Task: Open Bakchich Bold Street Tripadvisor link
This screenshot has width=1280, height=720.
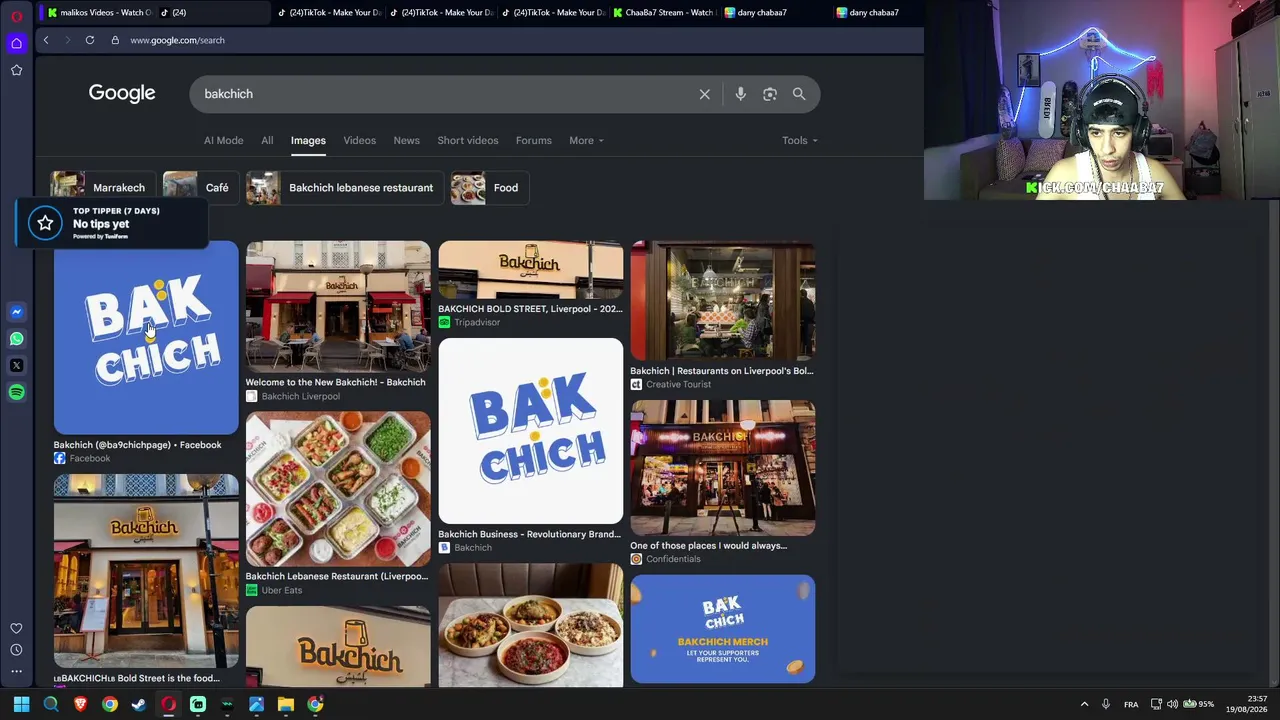Action: 530,309
